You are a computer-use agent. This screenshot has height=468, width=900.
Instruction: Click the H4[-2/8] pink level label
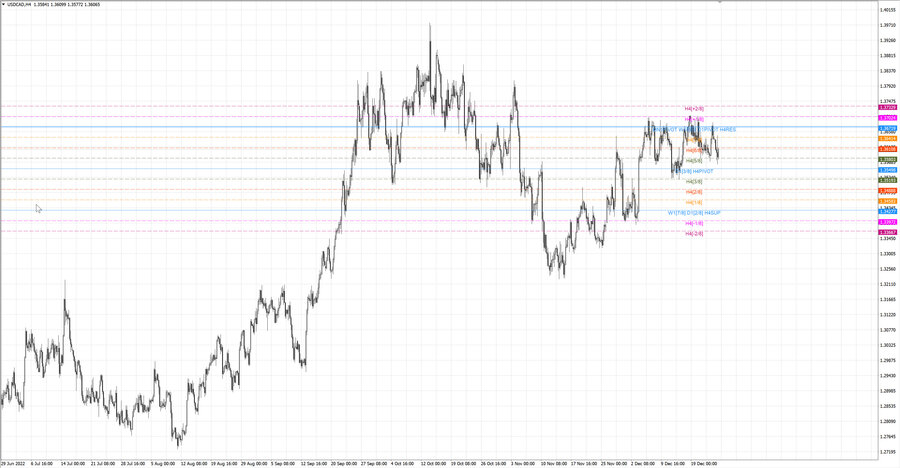pos(694,234)
